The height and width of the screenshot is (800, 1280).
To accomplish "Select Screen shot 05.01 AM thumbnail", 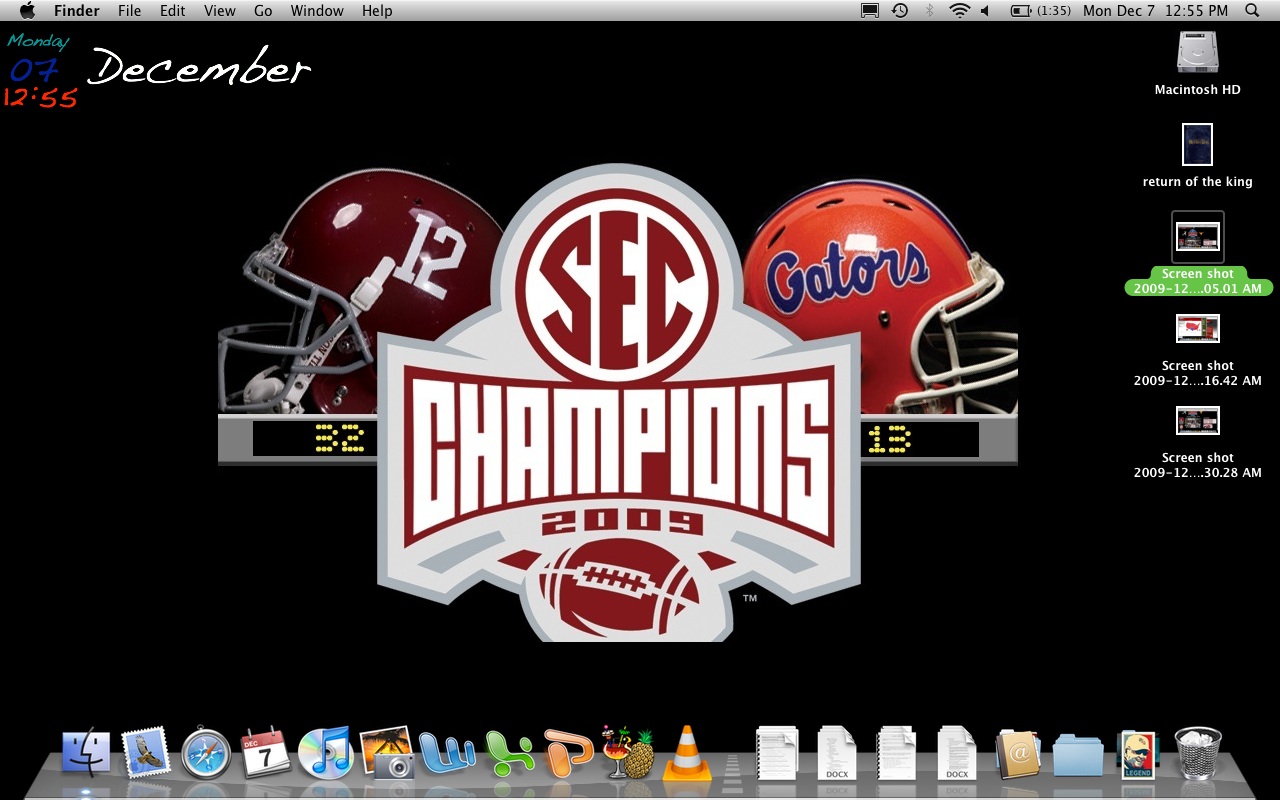I will pyautogui.click(x=1197, y=237).
